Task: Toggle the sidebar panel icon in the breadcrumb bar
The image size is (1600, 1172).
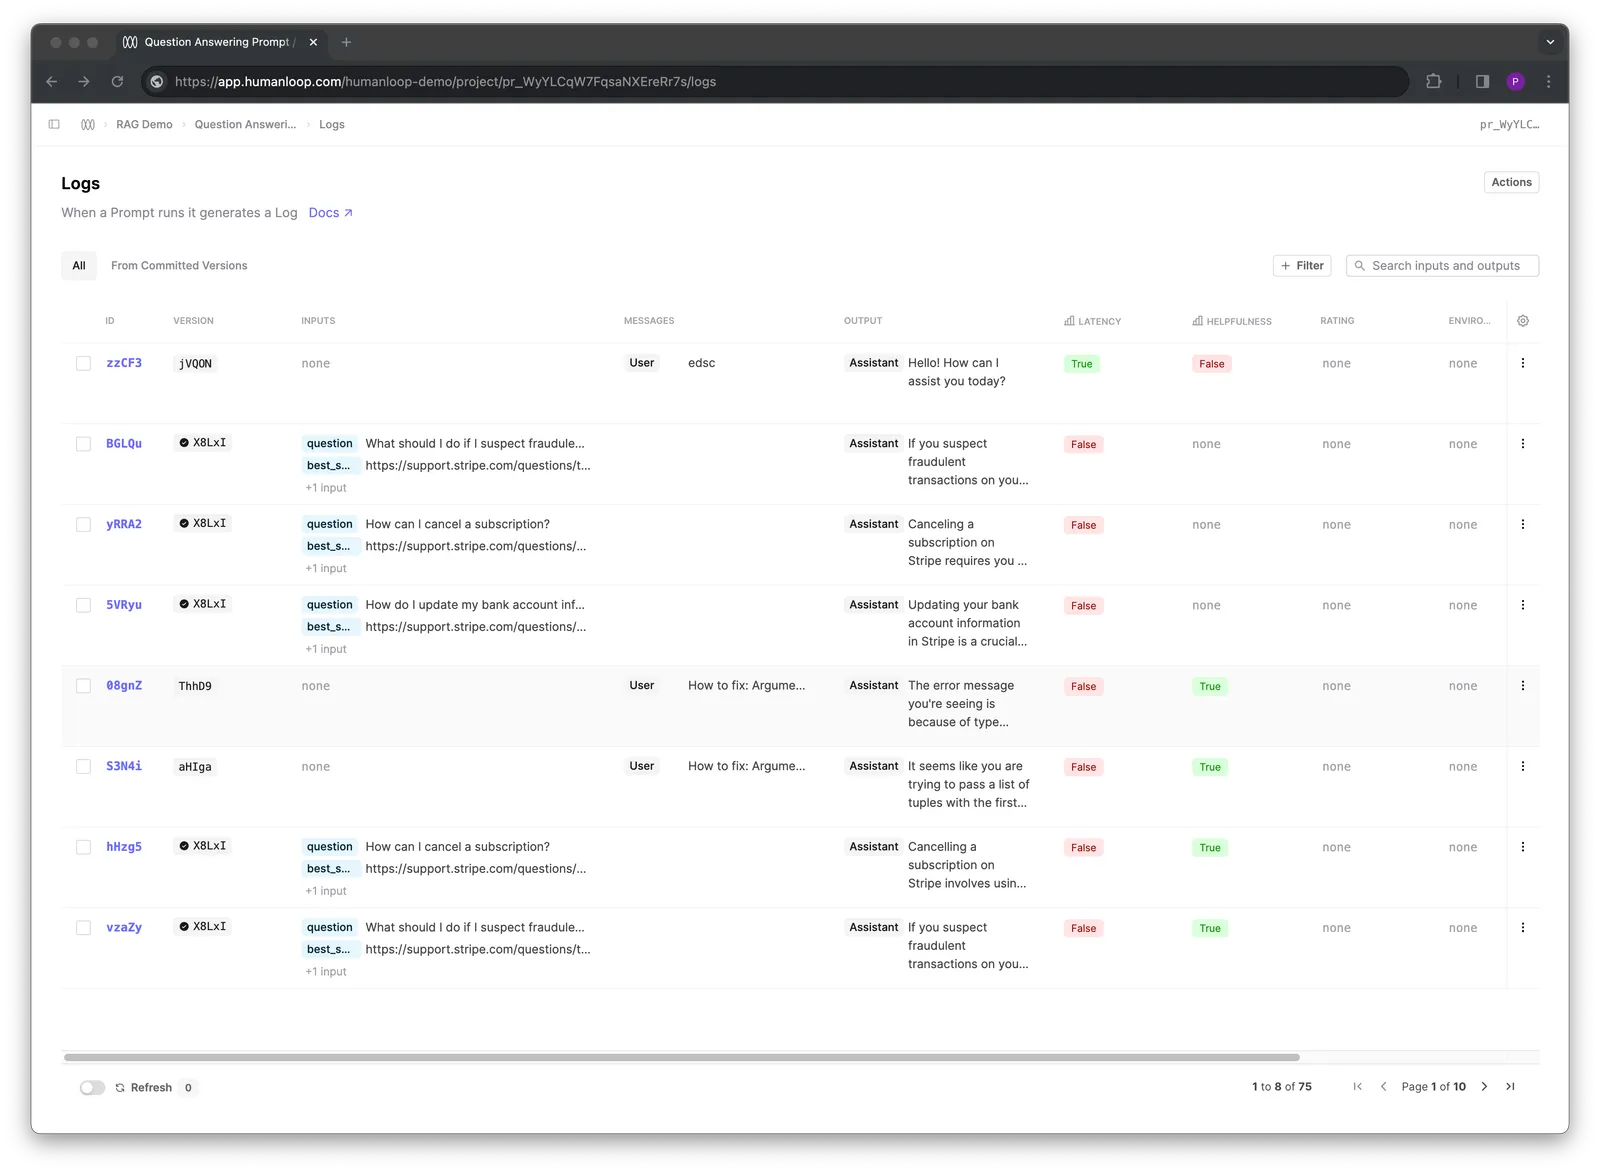Action: click(x=54, y=125)
